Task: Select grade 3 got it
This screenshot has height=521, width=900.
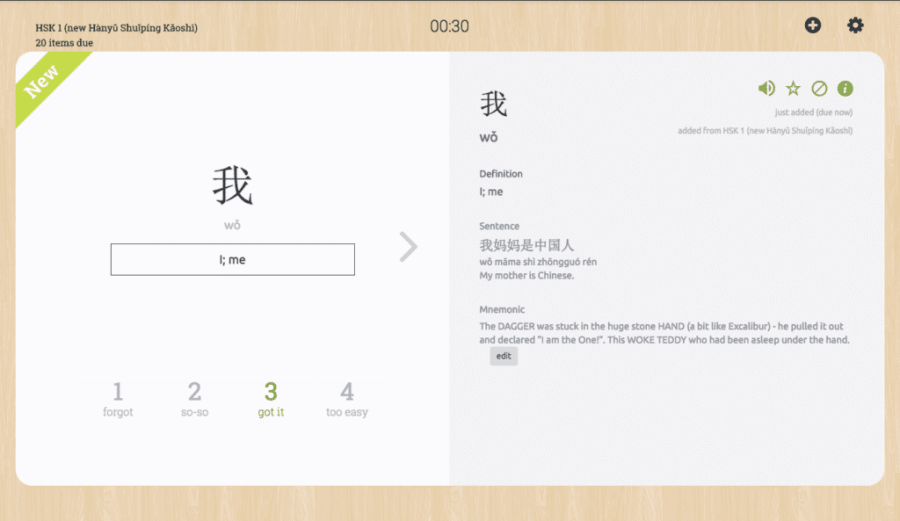Action: 271,399
